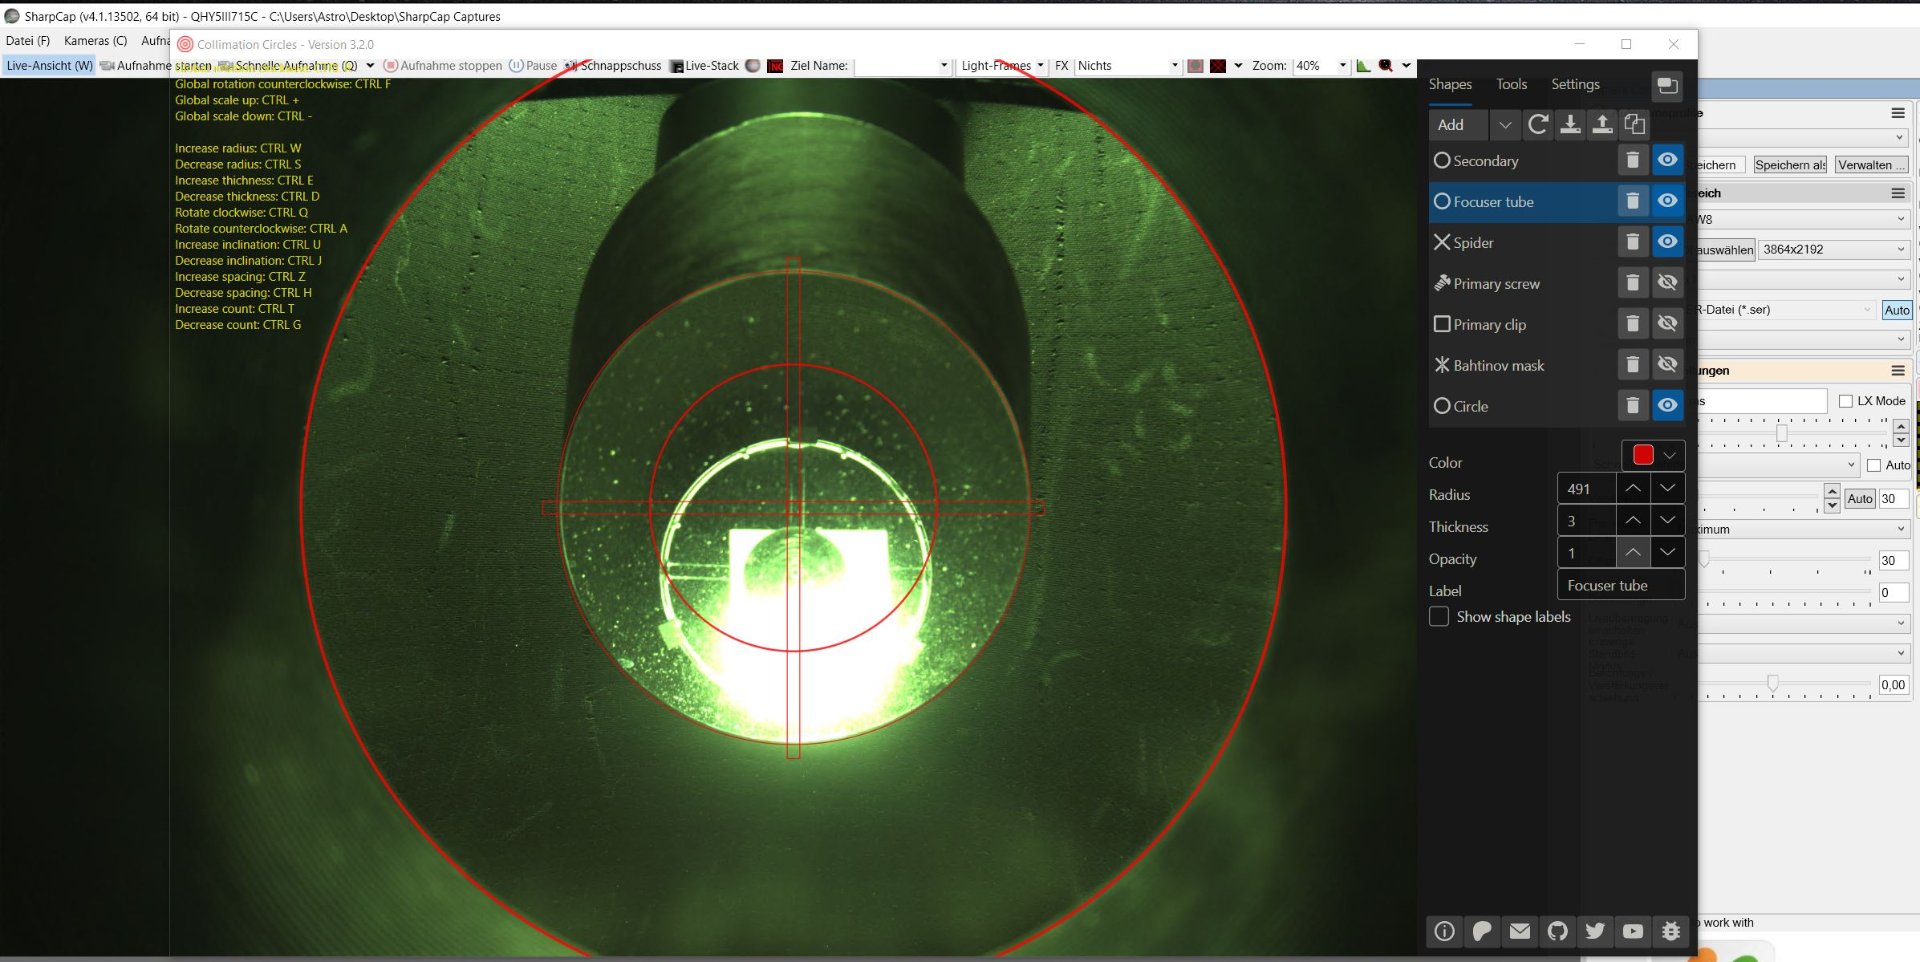Open the Color dropdown arrow
The width and height of the screenshot is (1920, 962).
[1670, 455]
